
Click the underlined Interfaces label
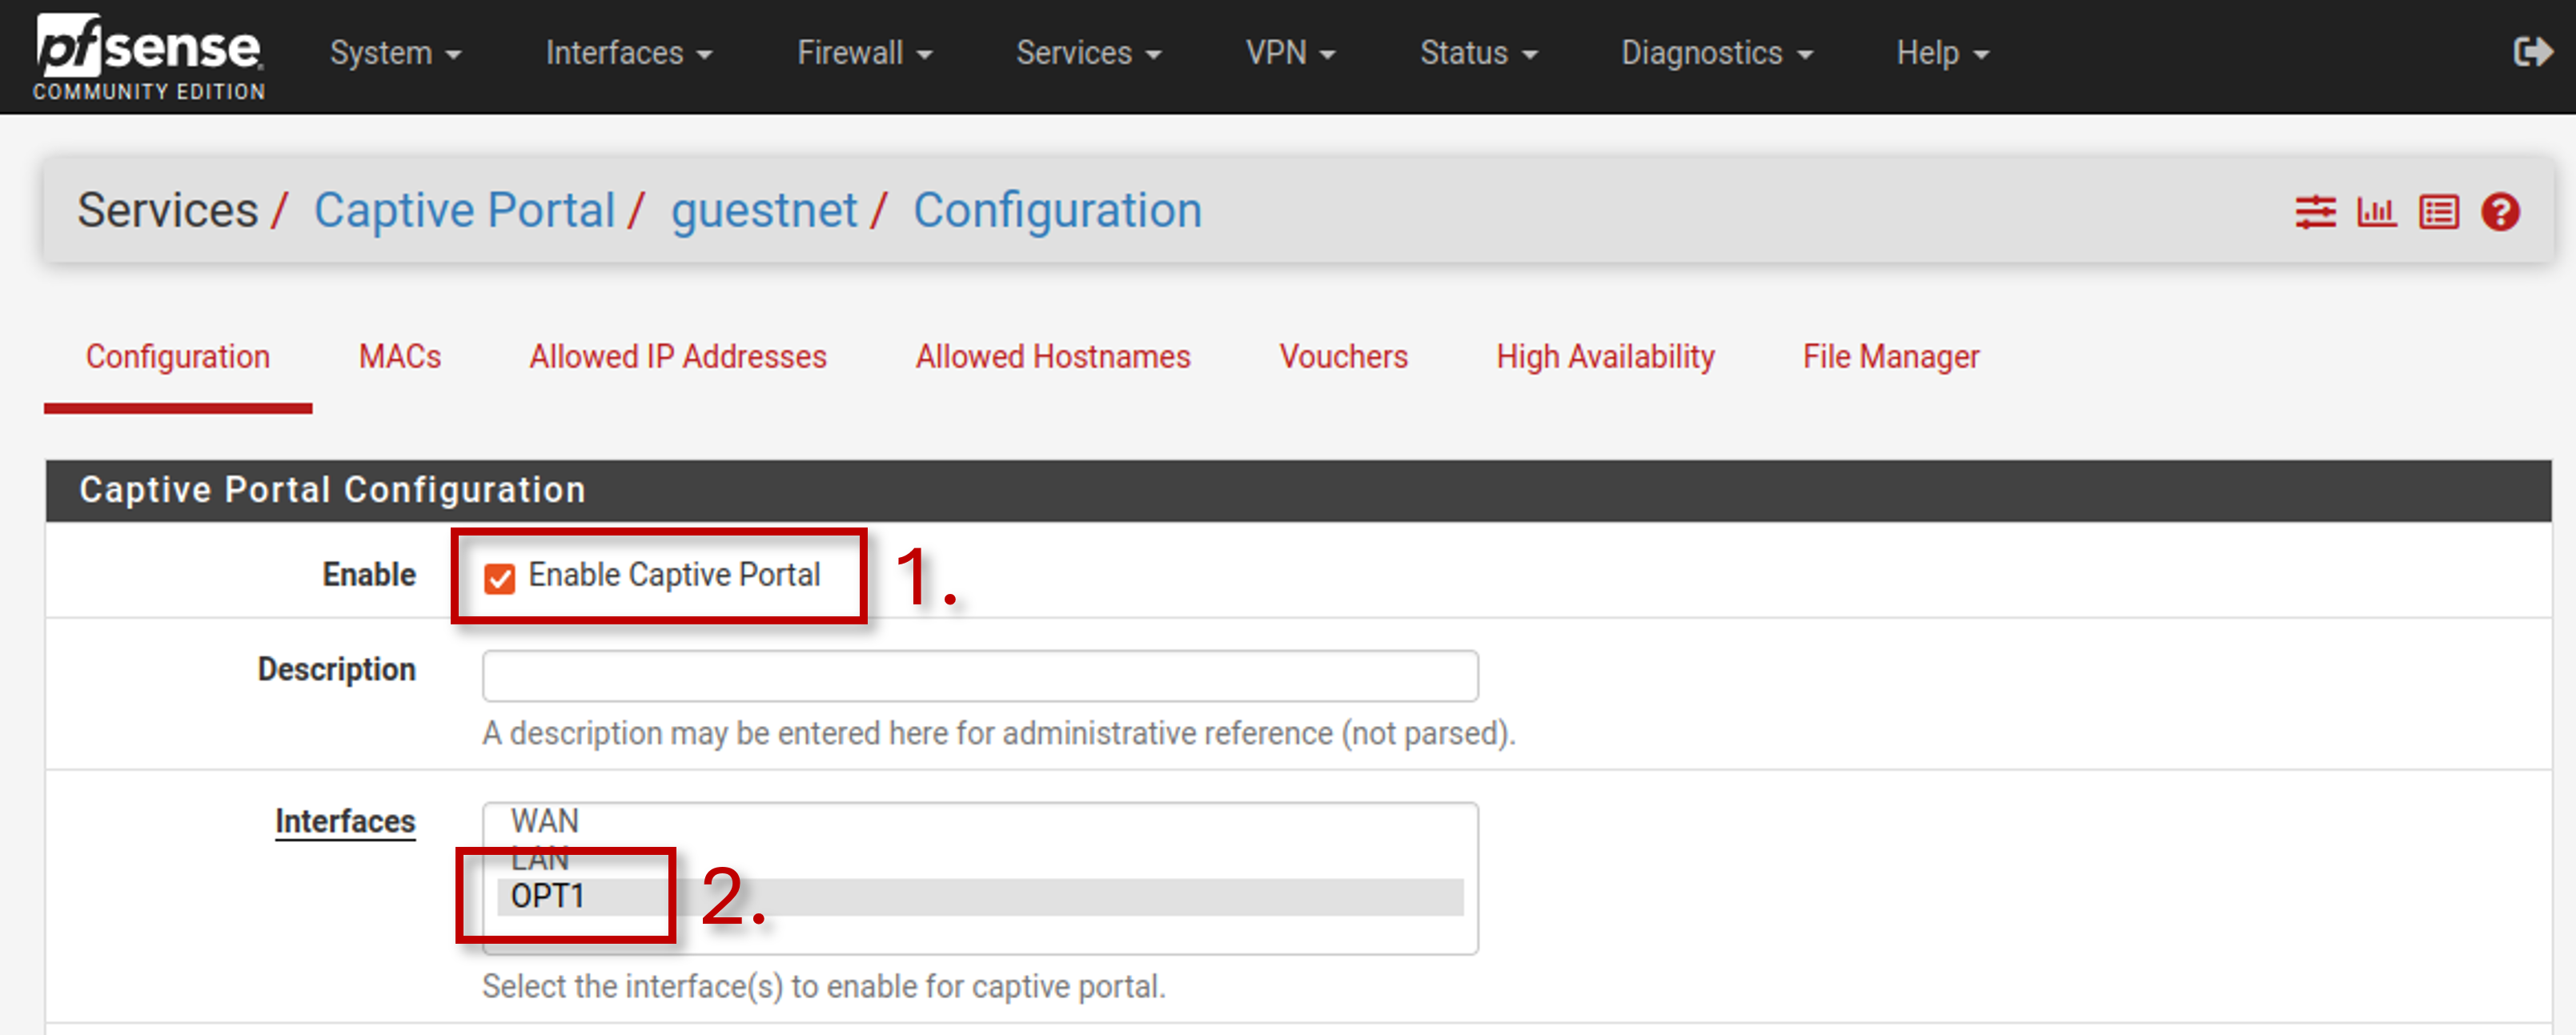345,822
